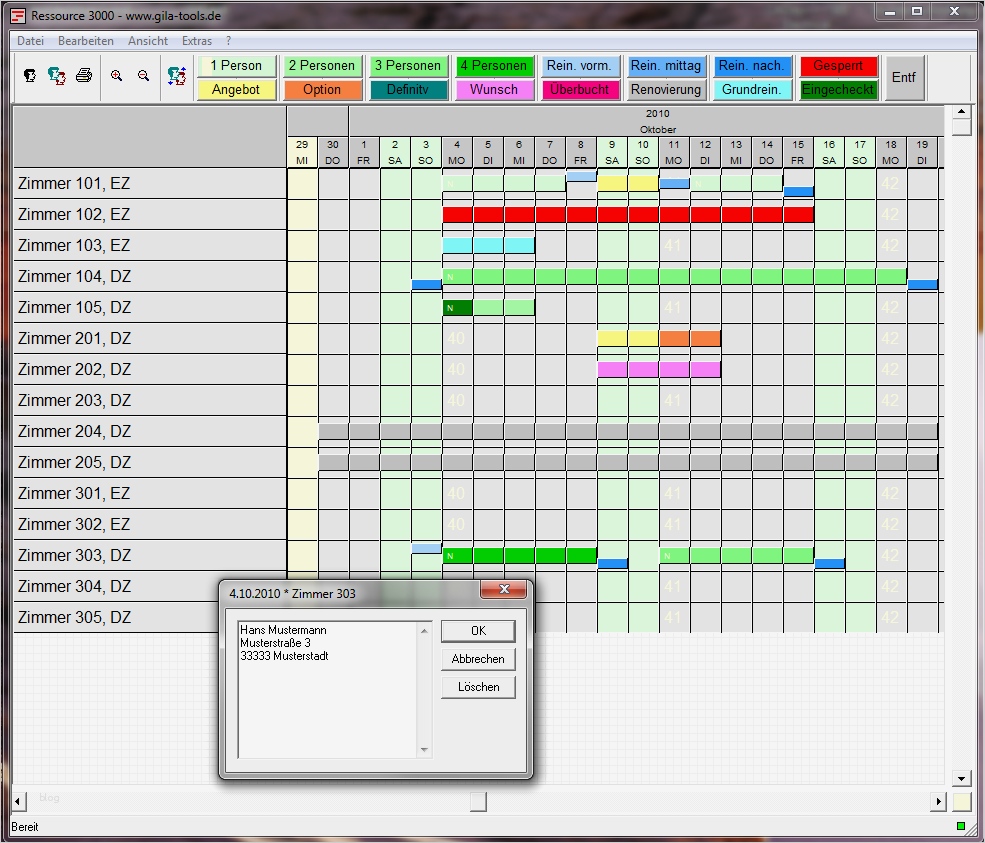Click the red blocked bar on Zimmer 102
Image resolution: width=985 pixels, height=843 pixels.
628,215
